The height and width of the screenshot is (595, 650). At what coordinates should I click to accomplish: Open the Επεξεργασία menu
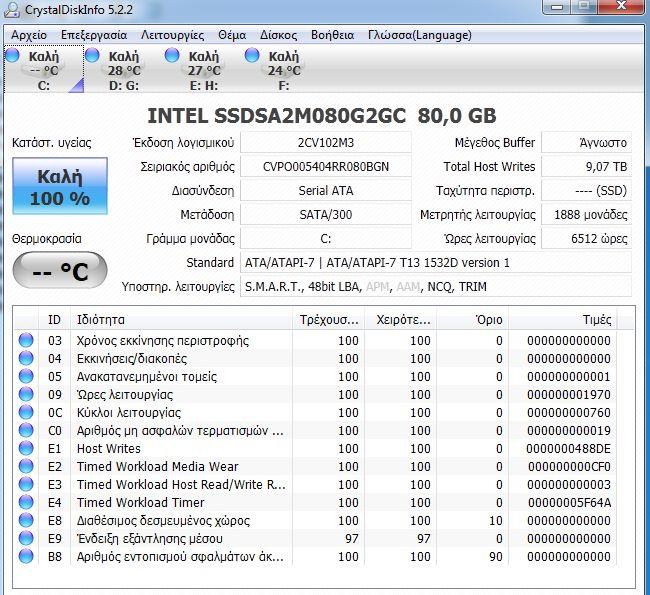click(94, 35)
